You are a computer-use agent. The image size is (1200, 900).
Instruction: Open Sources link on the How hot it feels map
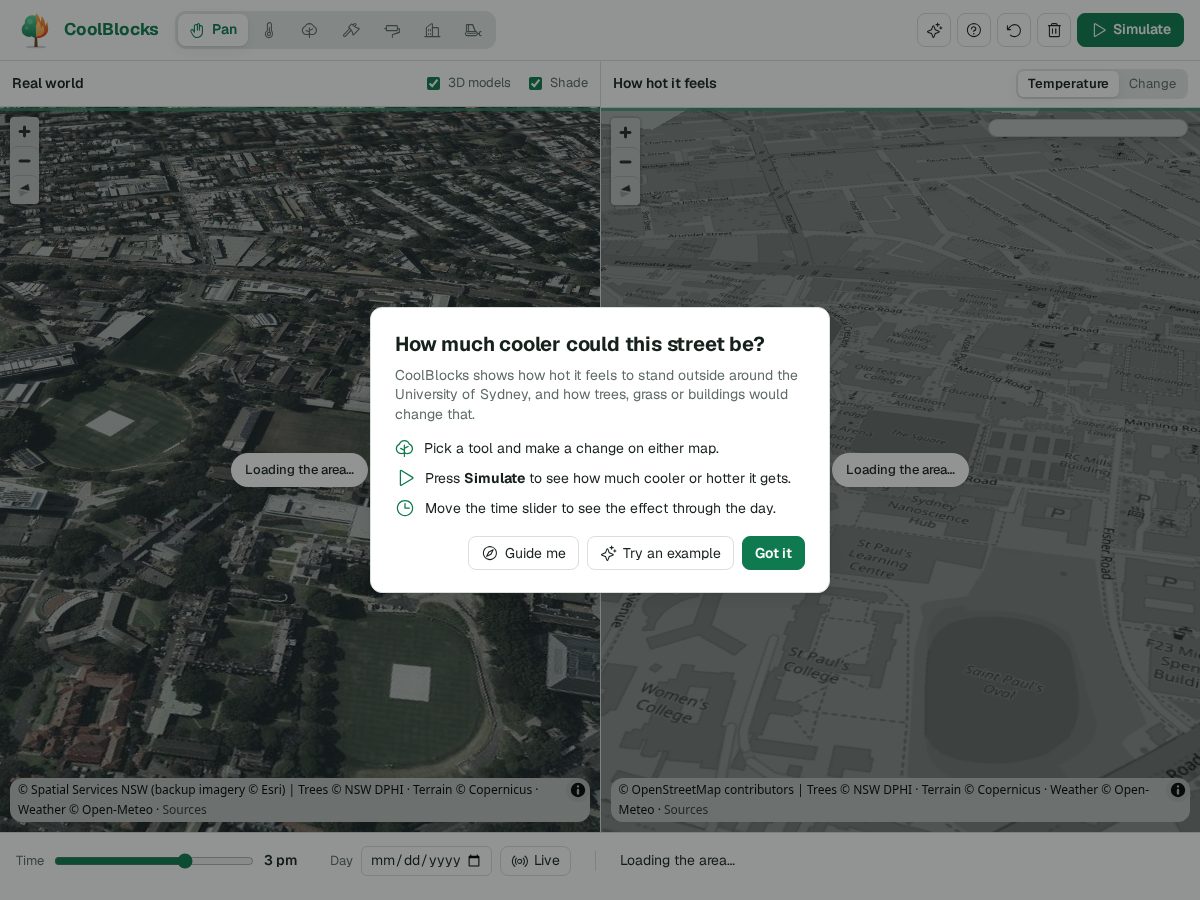[x=686, y=810]
